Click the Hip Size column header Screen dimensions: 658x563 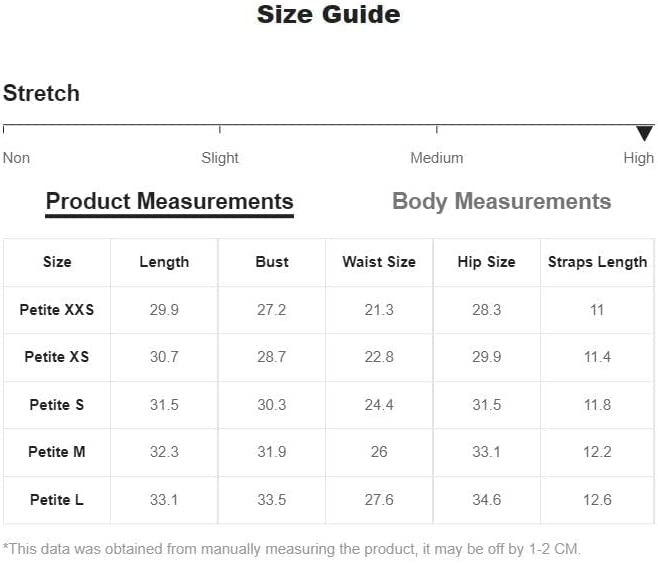coord(486,262)
